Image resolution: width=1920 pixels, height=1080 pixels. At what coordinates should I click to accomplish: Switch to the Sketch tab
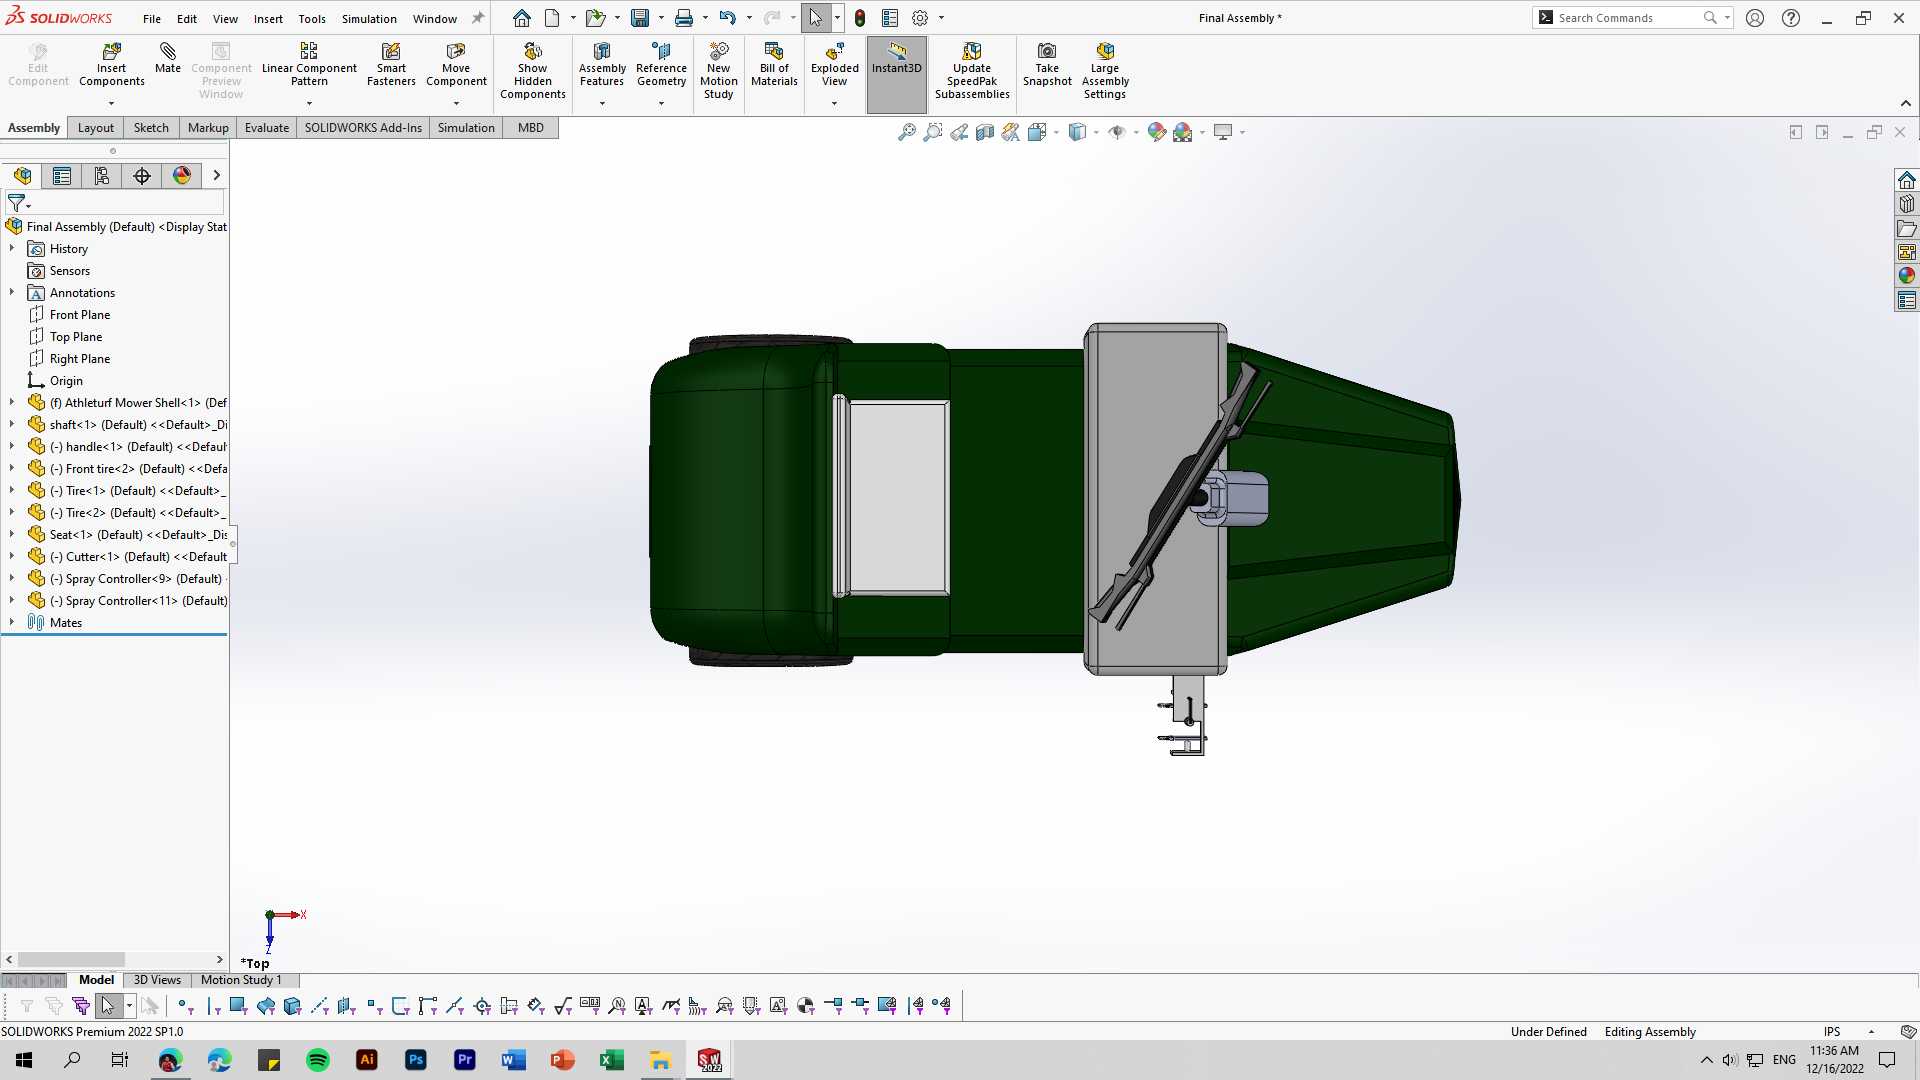[151, 128]
